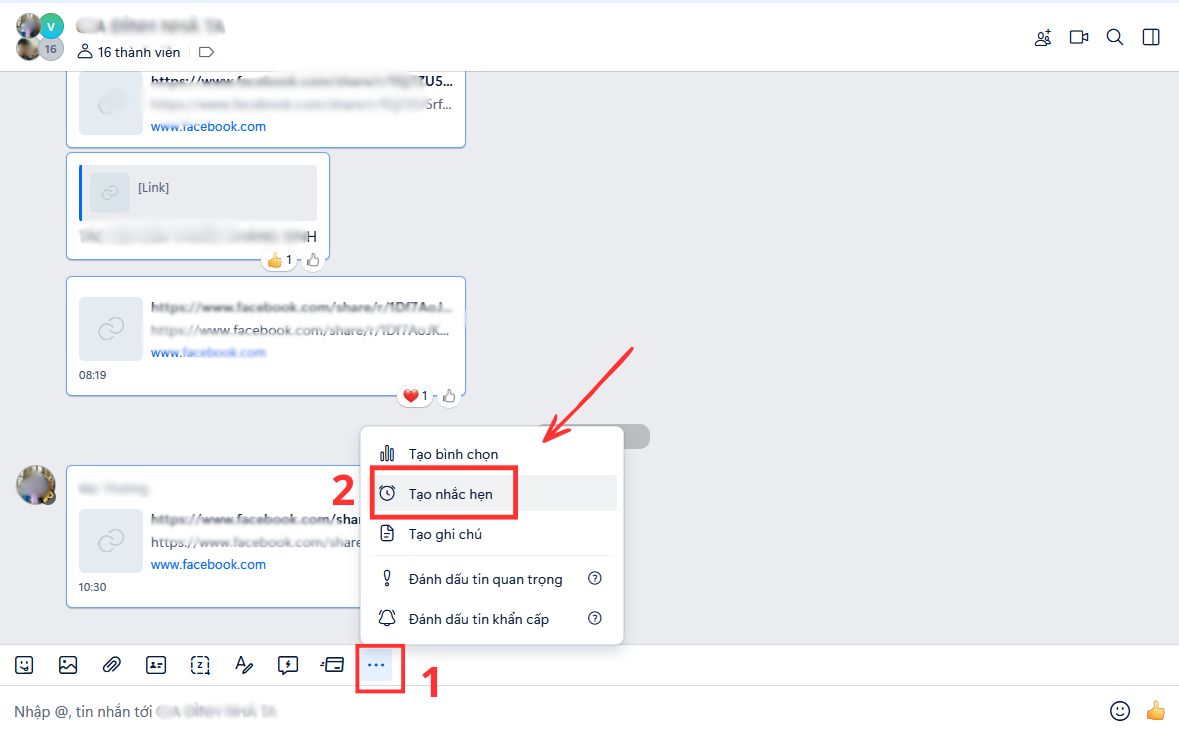Click the screen capture icon
Screen dimensions: 1179x730
(200, 664)
